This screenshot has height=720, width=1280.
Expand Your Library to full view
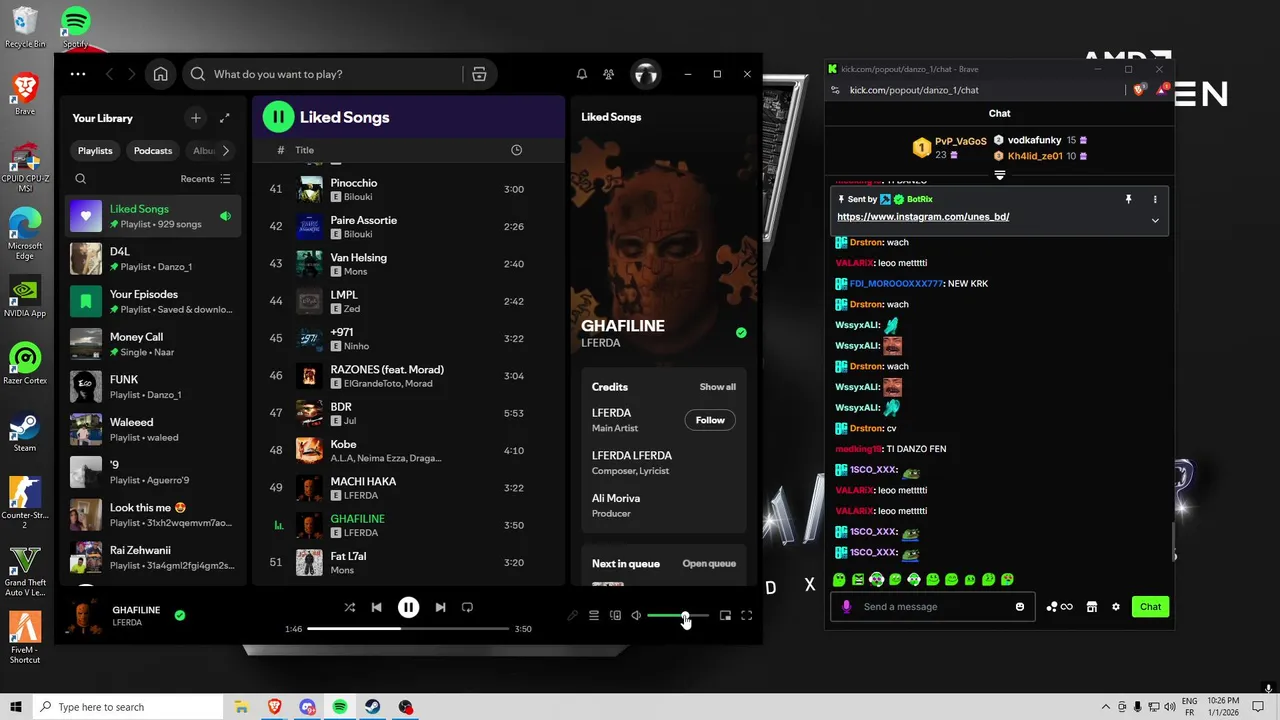pyautogui.click(x=225, y=118)
